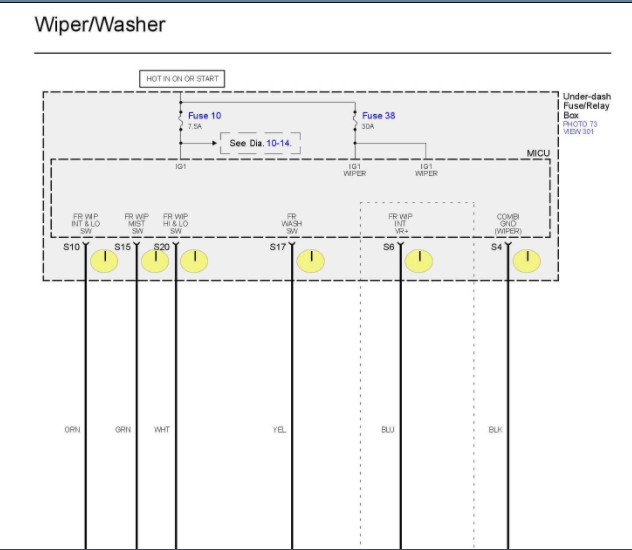Viewport: 632px width, 550px height.
Task: Click the FR WASH SW terminal label
Action: click(292, 224)
